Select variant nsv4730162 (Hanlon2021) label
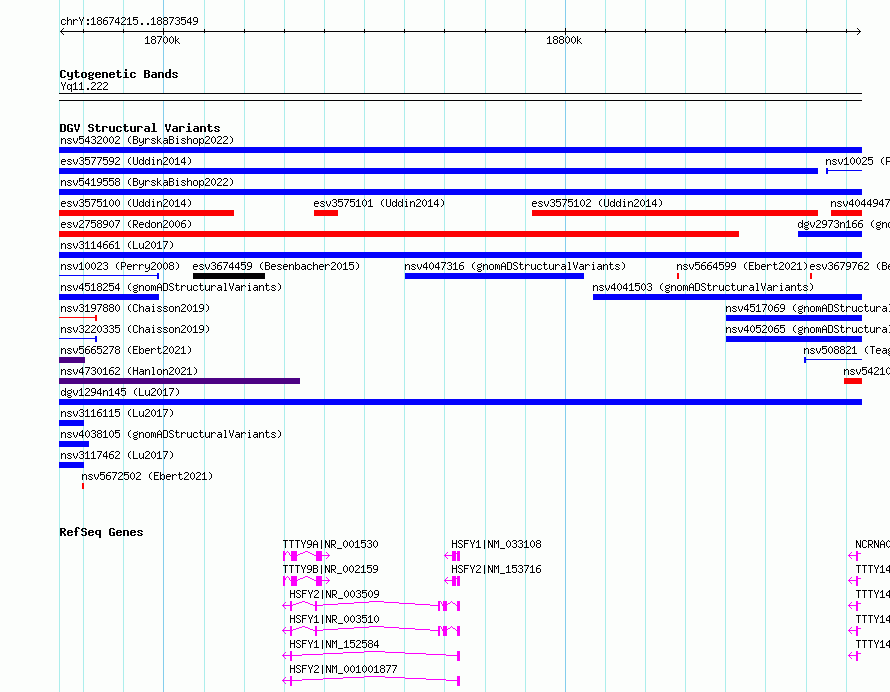This screenshot has height=692, width=890. tap(129, 371)
